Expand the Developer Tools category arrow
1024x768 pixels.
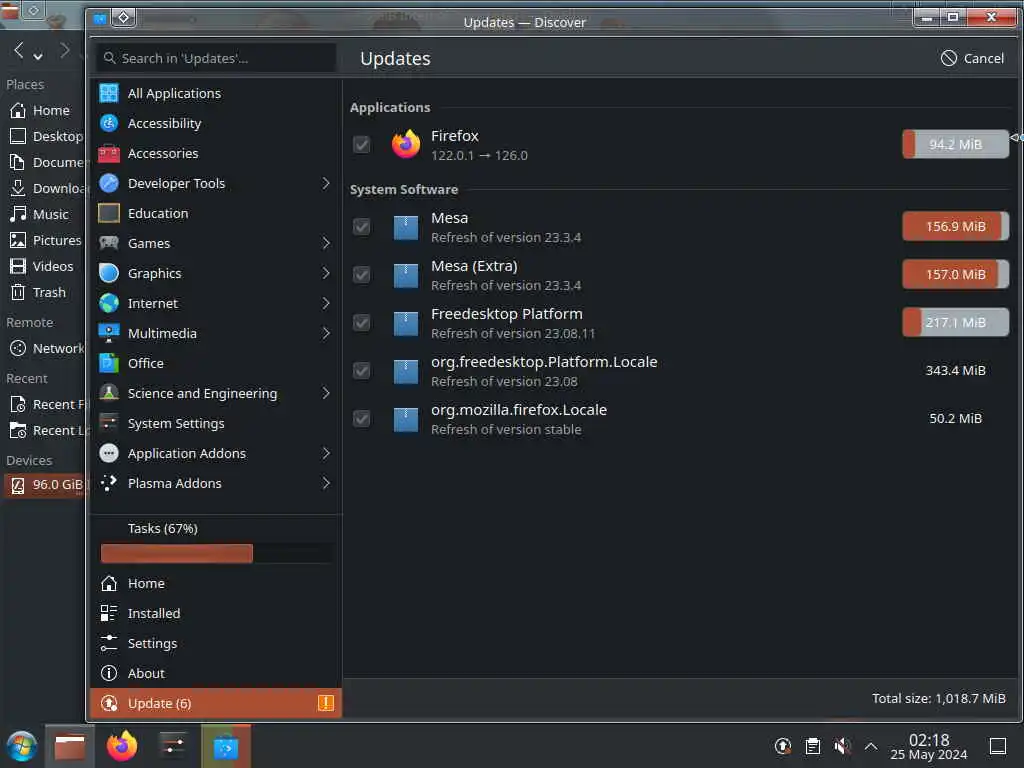click(326, 184)
